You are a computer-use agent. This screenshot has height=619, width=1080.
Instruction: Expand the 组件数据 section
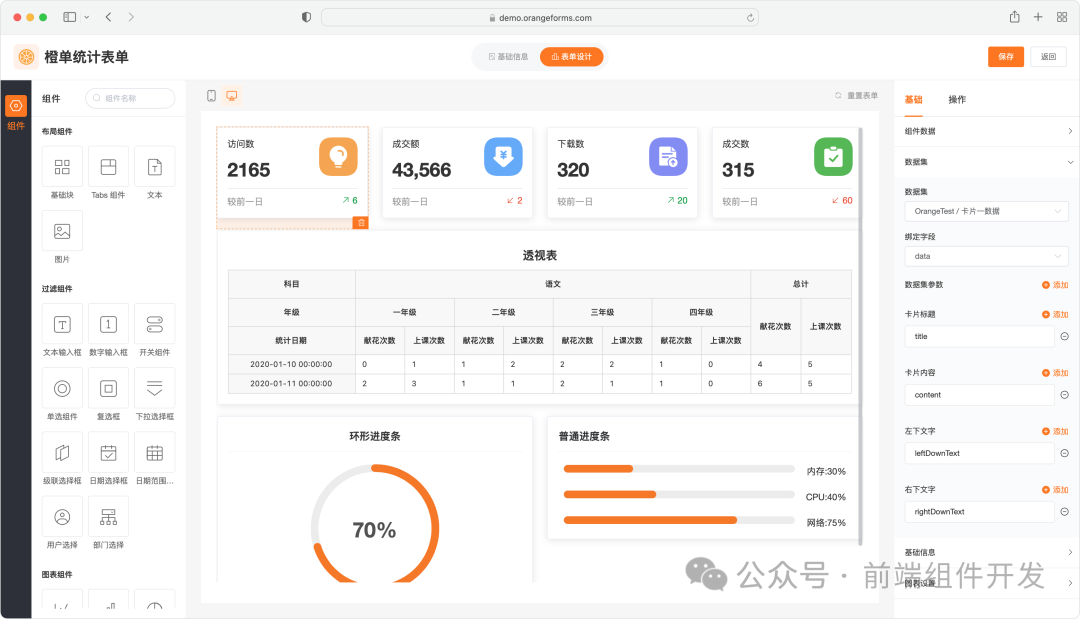[x=986, y=131]
